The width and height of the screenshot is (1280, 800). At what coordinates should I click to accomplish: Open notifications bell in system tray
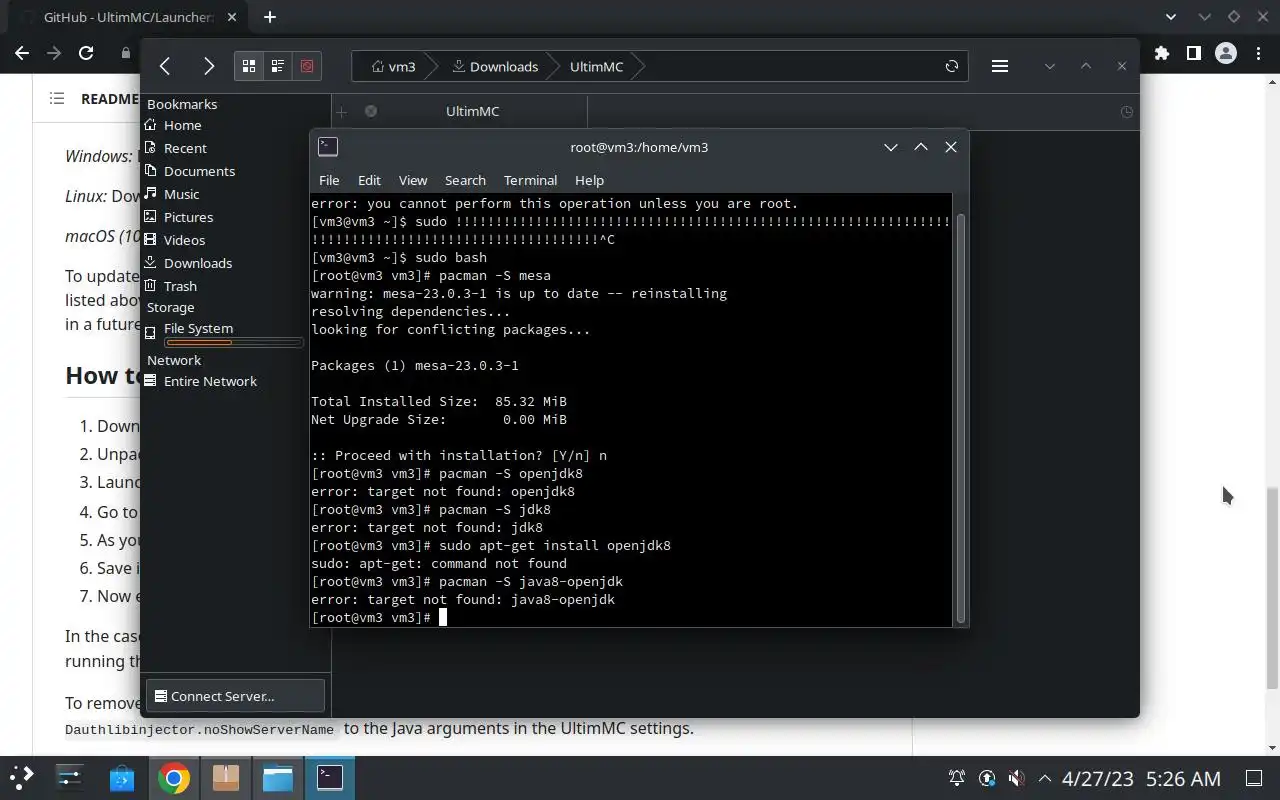pos(957,778)
